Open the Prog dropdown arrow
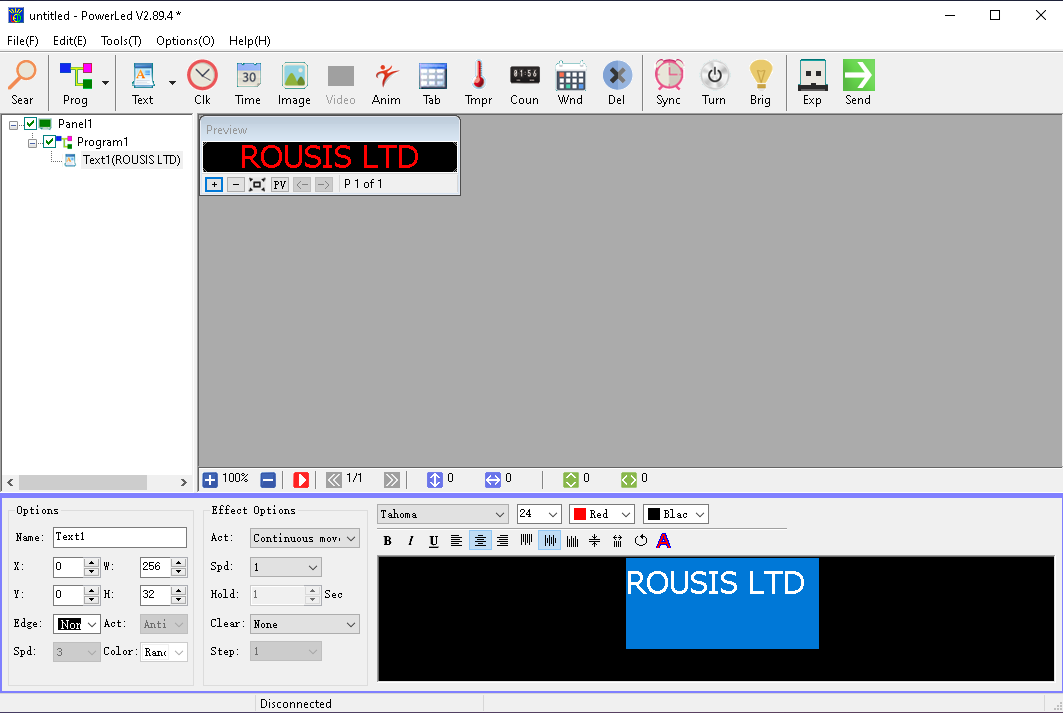Viewport: 1063px width, 713px height. [105, 83]
